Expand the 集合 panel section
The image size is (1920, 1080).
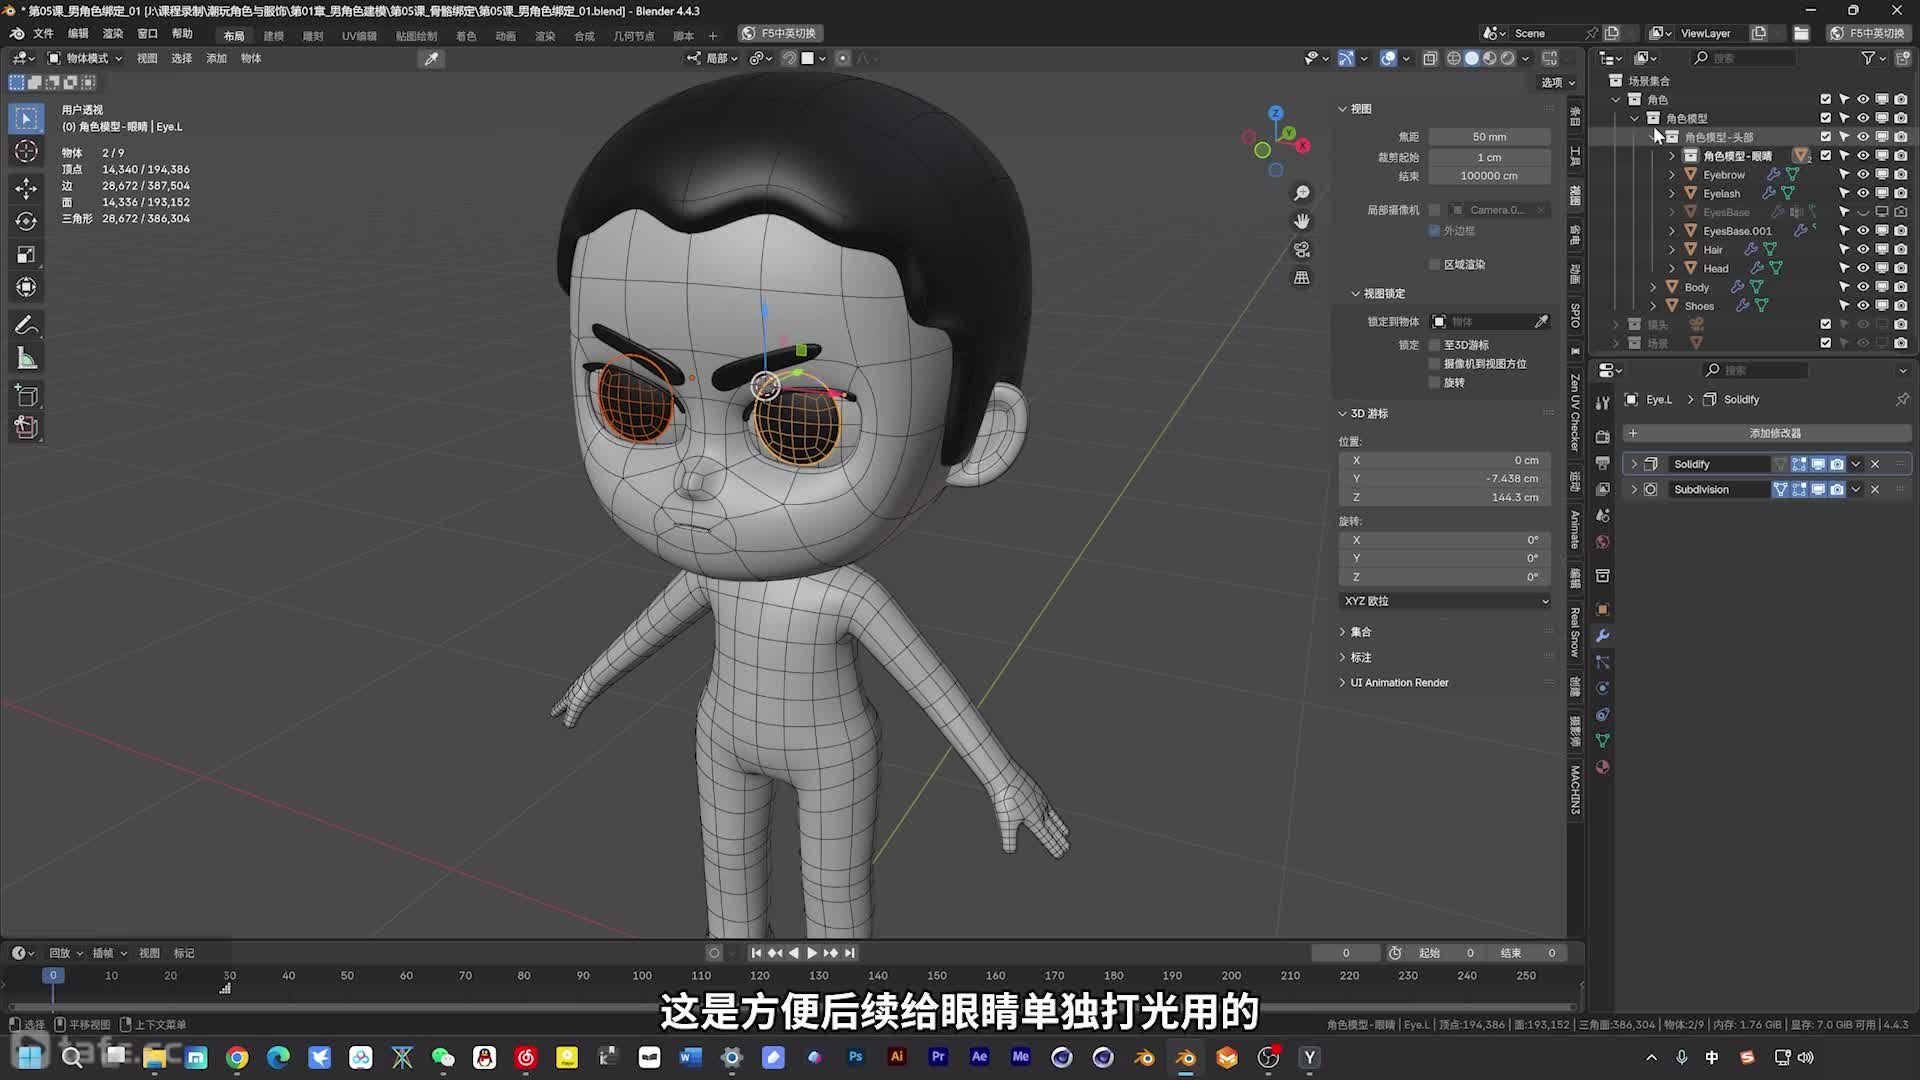click(x=1360, y=632)
